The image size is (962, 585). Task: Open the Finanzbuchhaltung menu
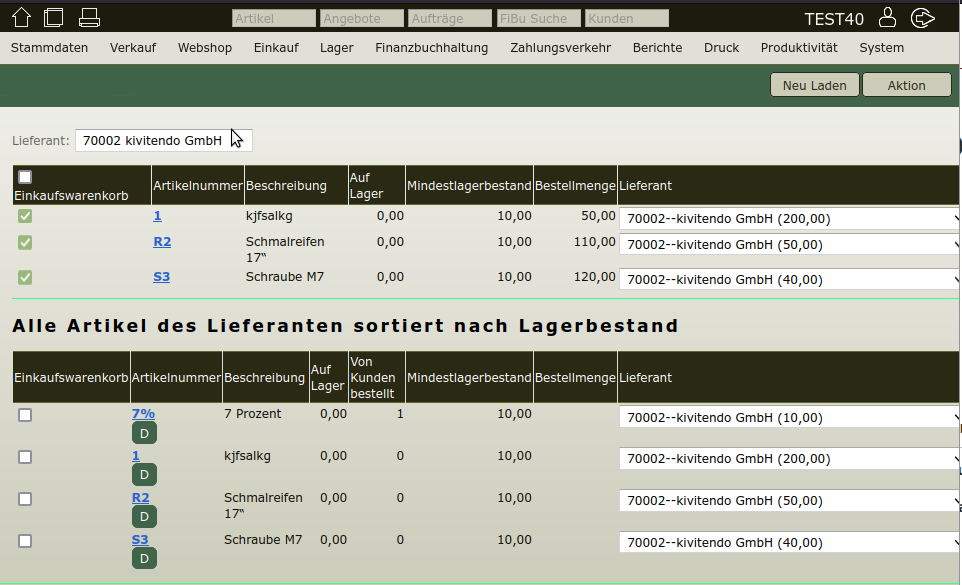coord(431,47)
